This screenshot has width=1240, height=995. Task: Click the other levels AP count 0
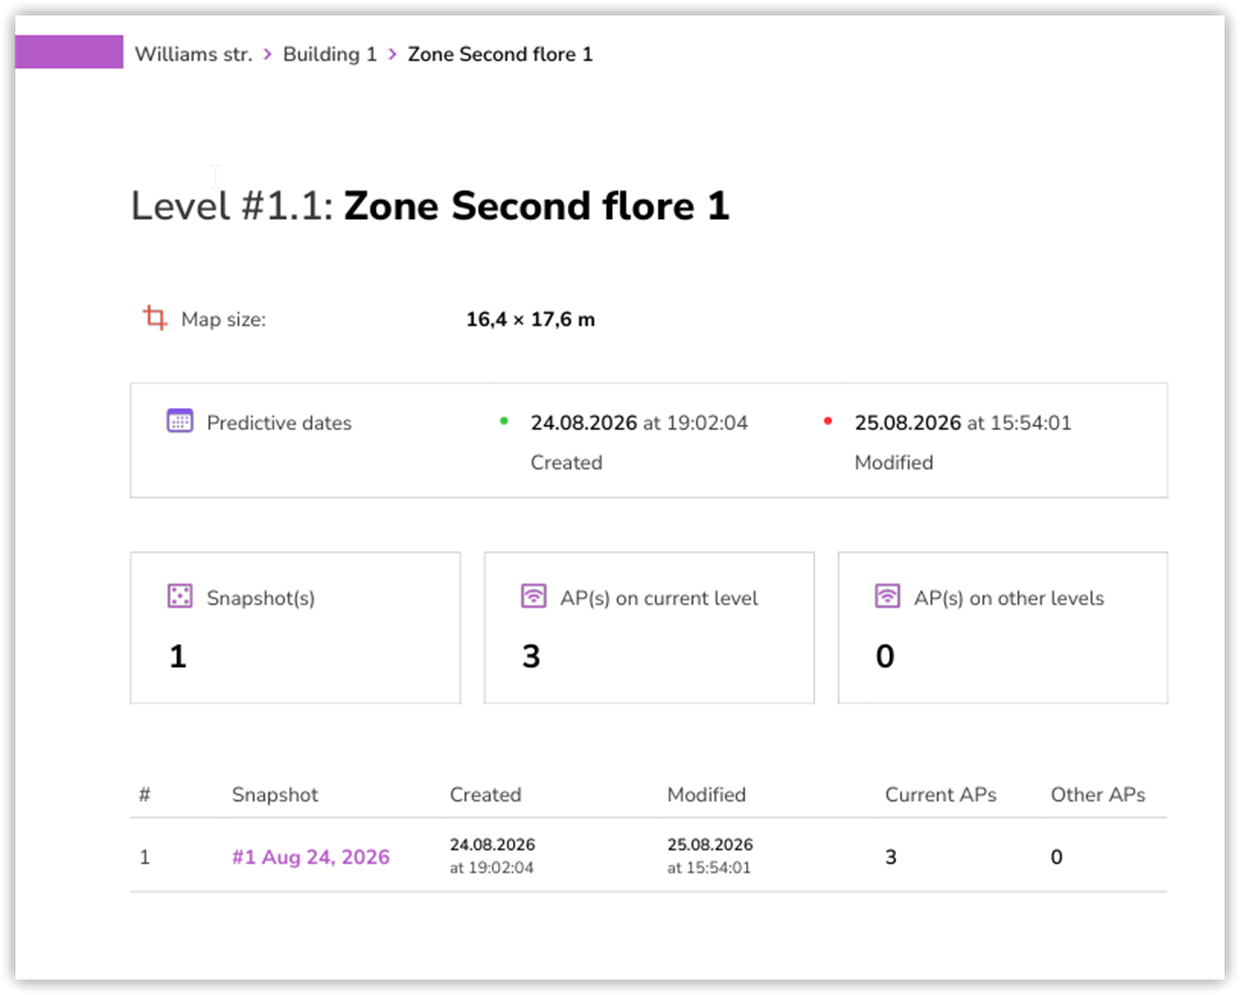(885, 656)
